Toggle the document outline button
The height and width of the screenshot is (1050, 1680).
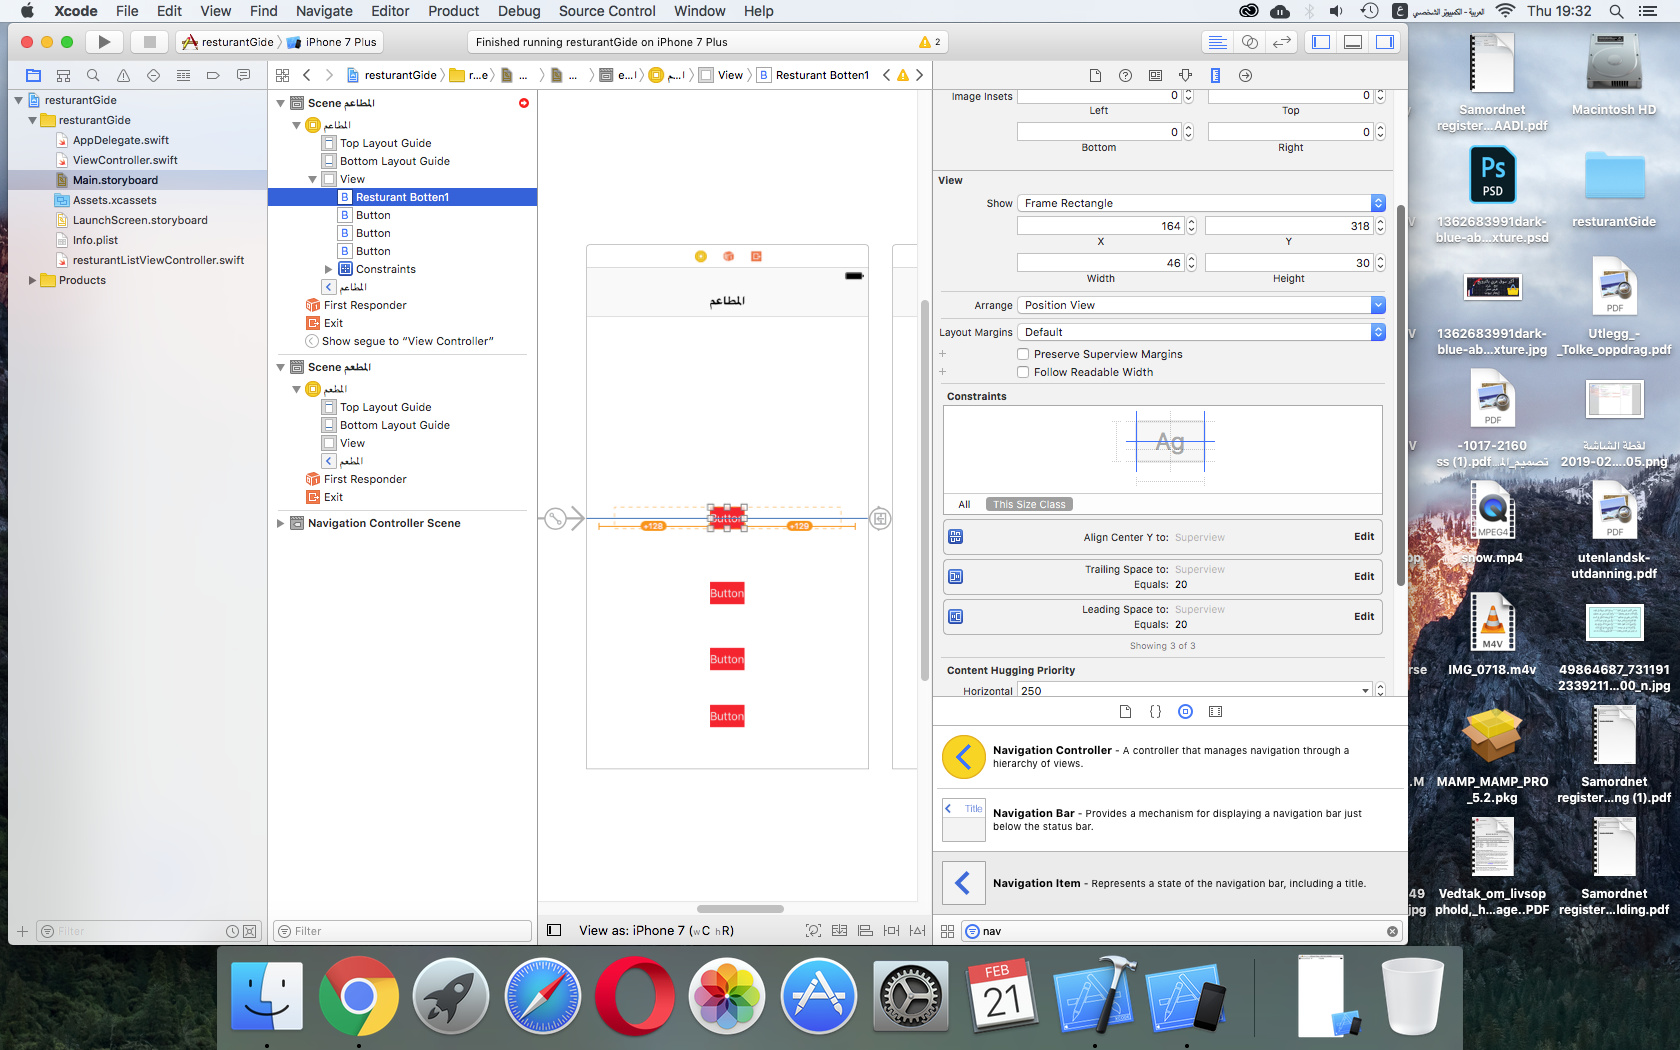[554, 930]
